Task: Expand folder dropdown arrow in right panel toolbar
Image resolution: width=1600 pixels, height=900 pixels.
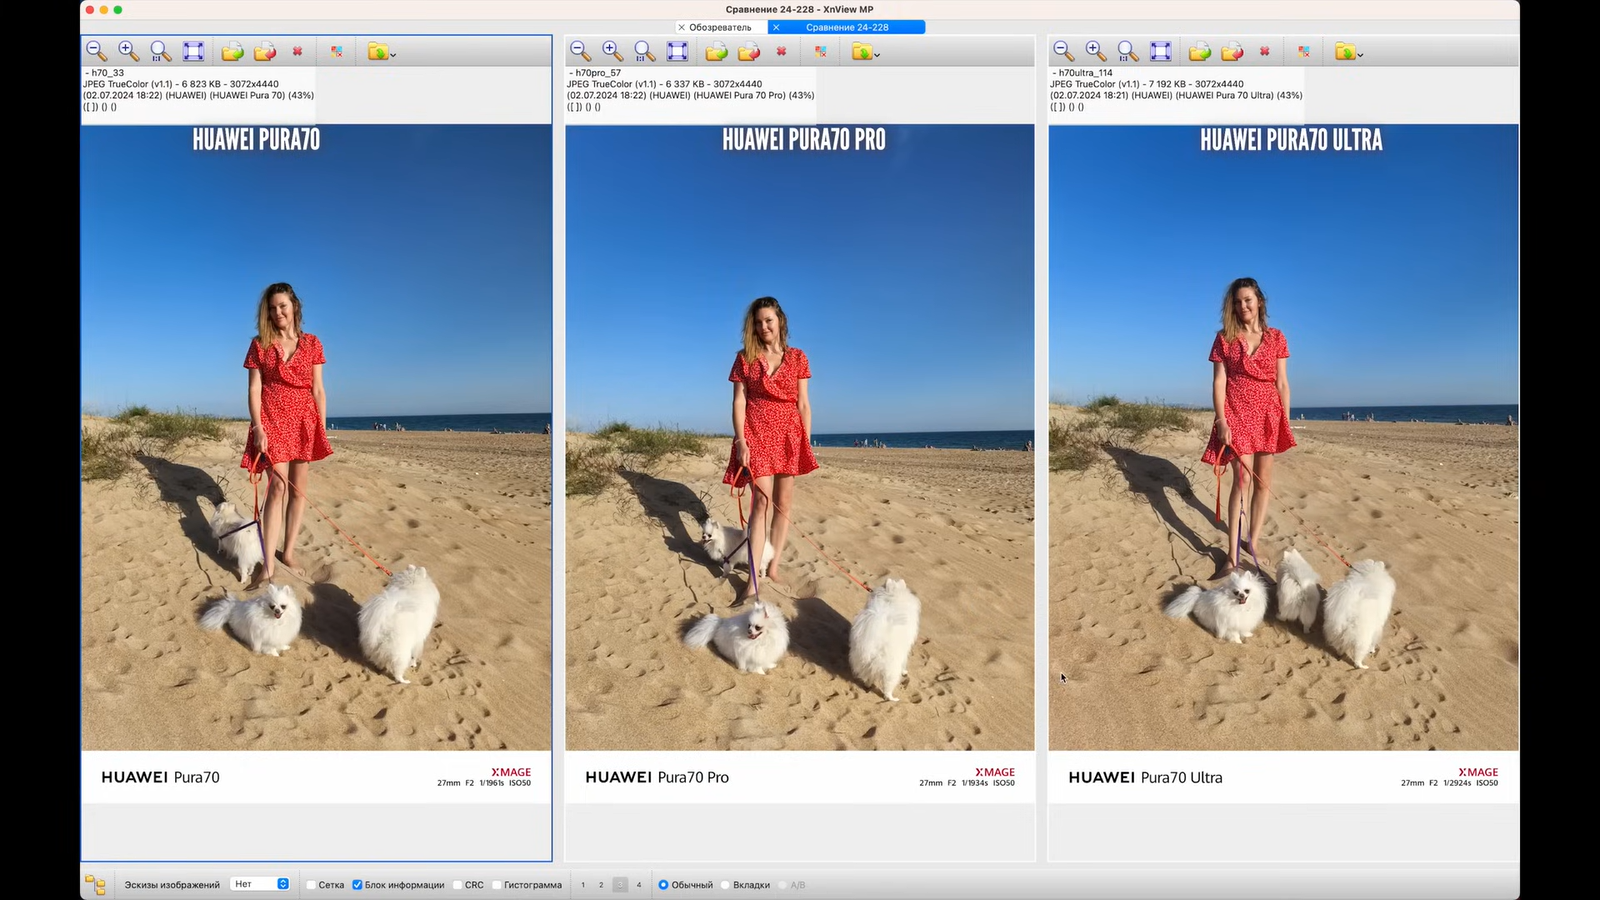Action: click(x=1360, y=54)
